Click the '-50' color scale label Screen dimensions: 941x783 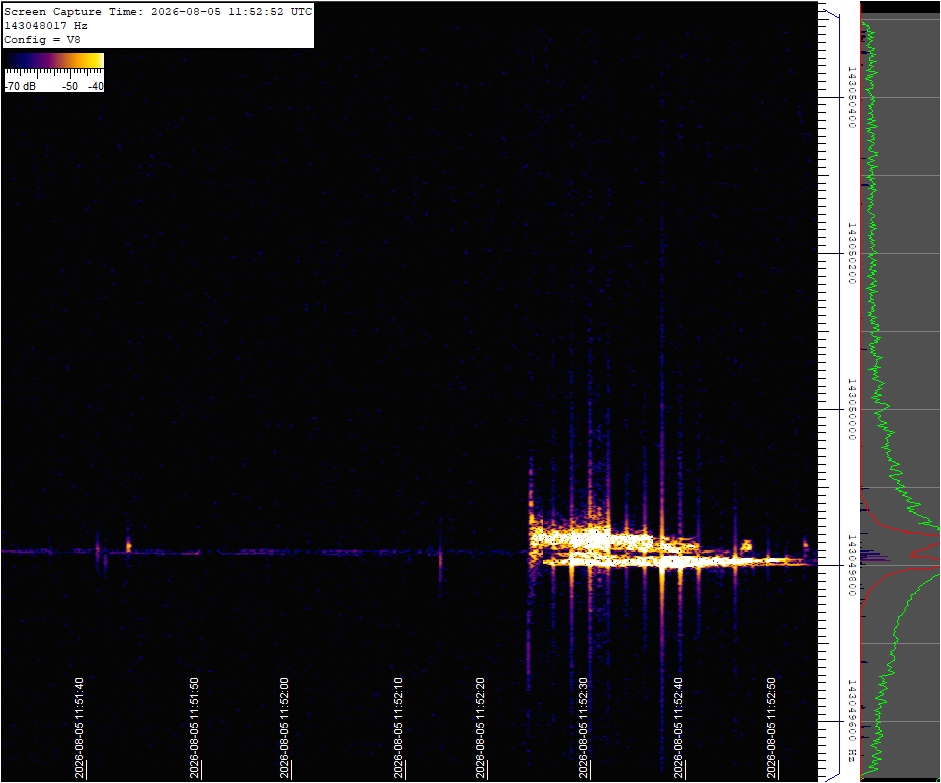70,86
